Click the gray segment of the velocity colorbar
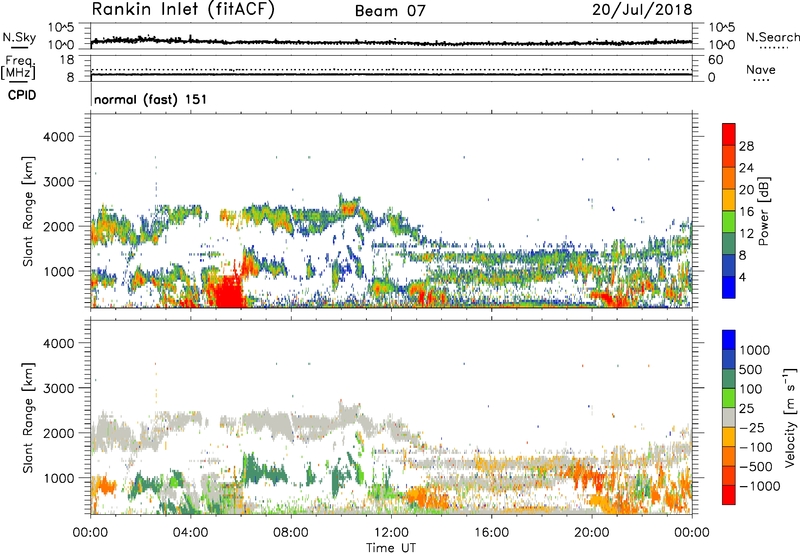The height and width of the screenshot is (554, 800). click(729, 417)
